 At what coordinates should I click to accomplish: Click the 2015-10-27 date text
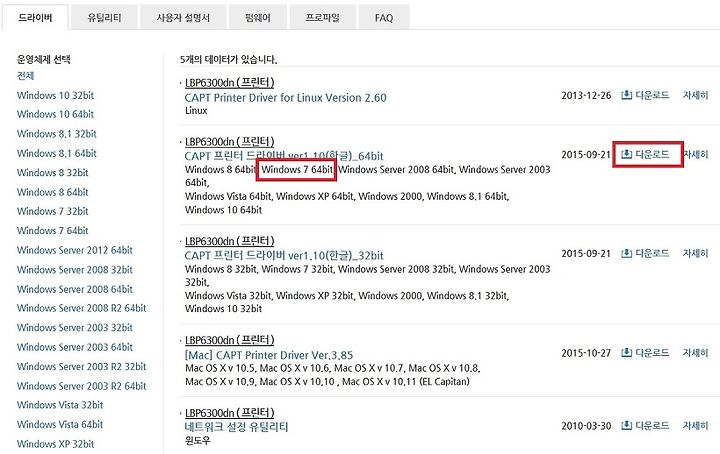(586, 353)
